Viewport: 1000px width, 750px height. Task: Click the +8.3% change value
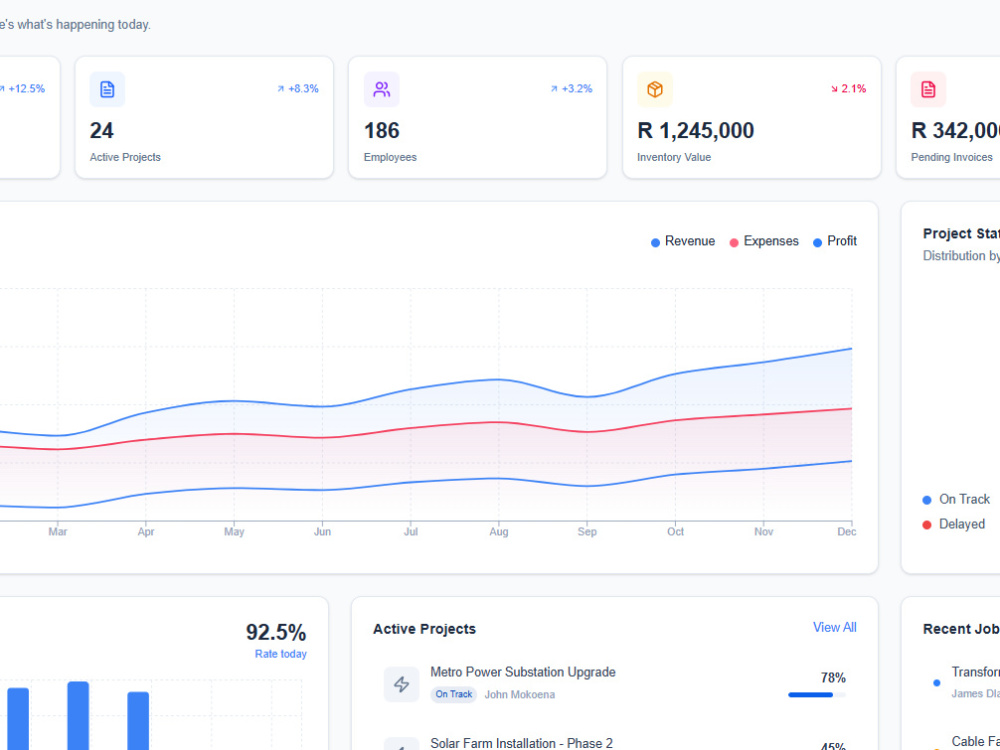coord(303,89)
